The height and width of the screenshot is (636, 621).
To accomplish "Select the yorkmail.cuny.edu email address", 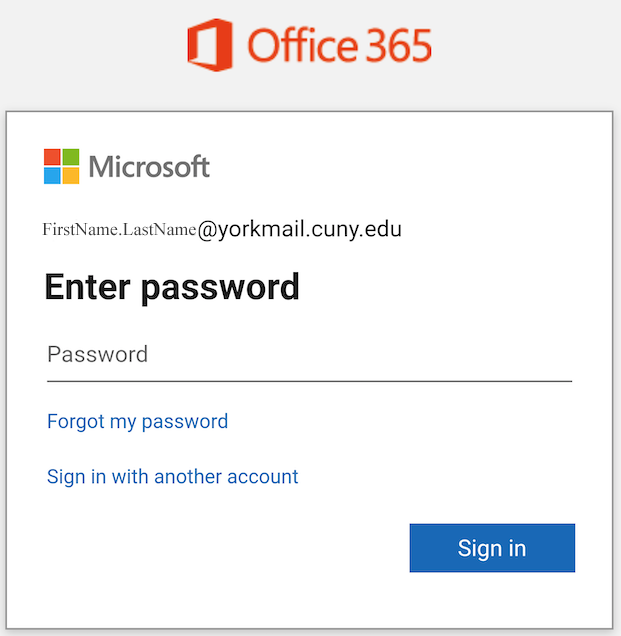I will (x=222, y=230).
